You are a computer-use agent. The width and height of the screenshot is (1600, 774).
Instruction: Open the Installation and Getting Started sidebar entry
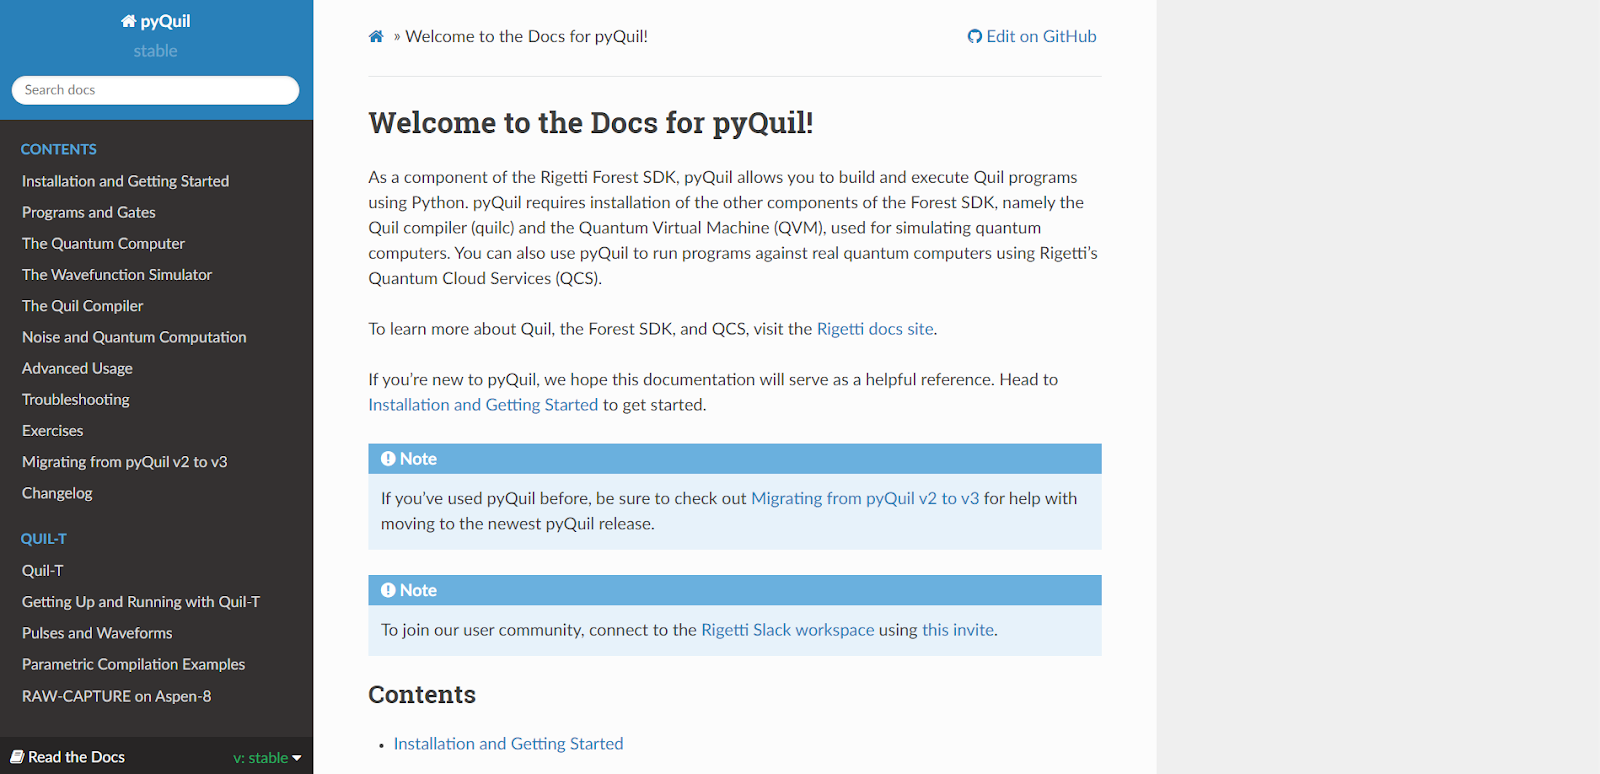pos(125,181)
